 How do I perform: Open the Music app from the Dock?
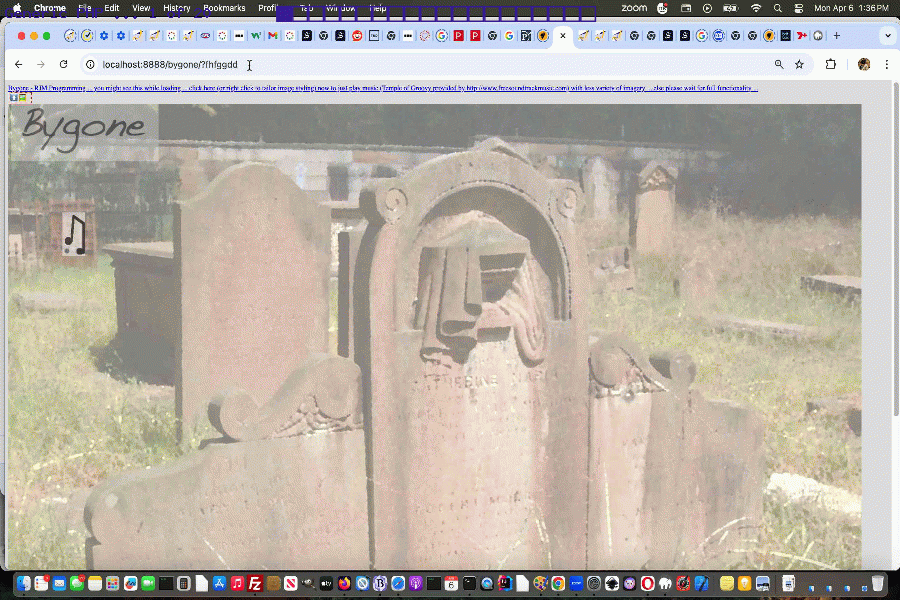[x=236, y=585]
